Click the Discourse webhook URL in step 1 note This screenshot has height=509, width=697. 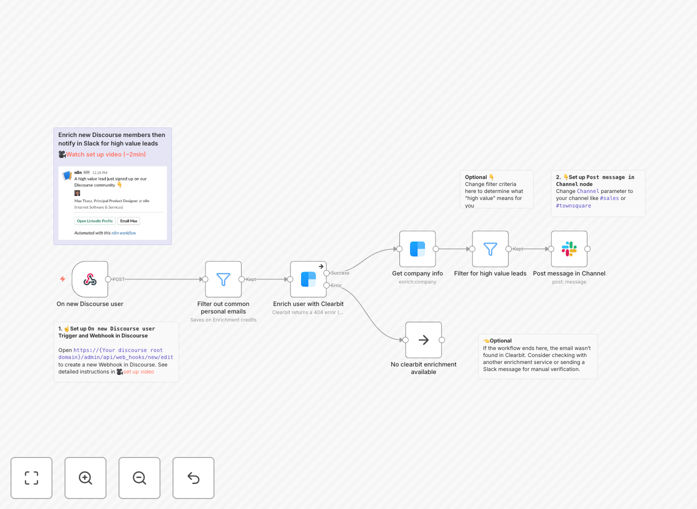coord(116,353)
